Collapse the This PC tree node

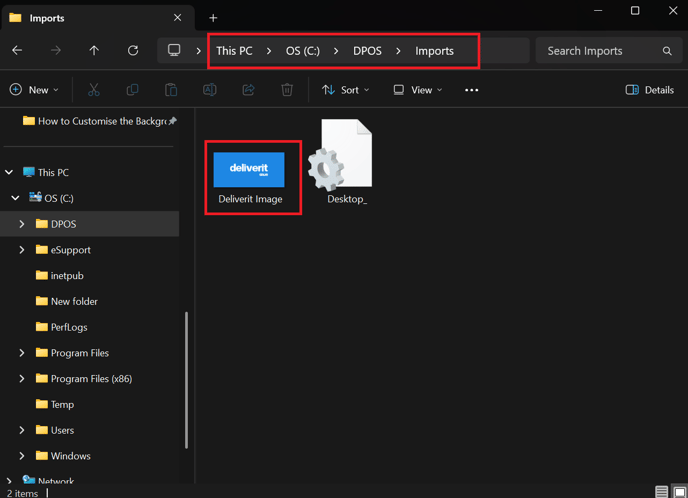coord(9,172)
